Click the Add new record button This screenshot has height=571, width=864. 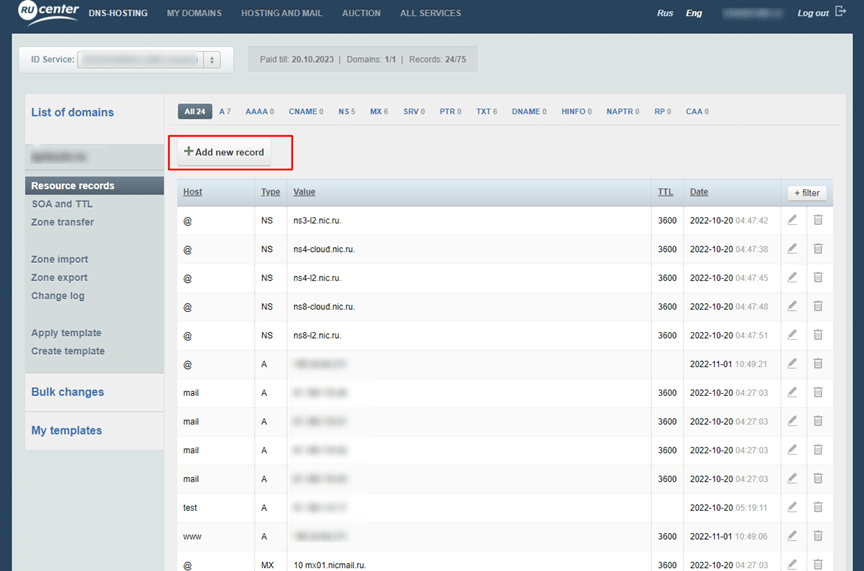(224, 152)
